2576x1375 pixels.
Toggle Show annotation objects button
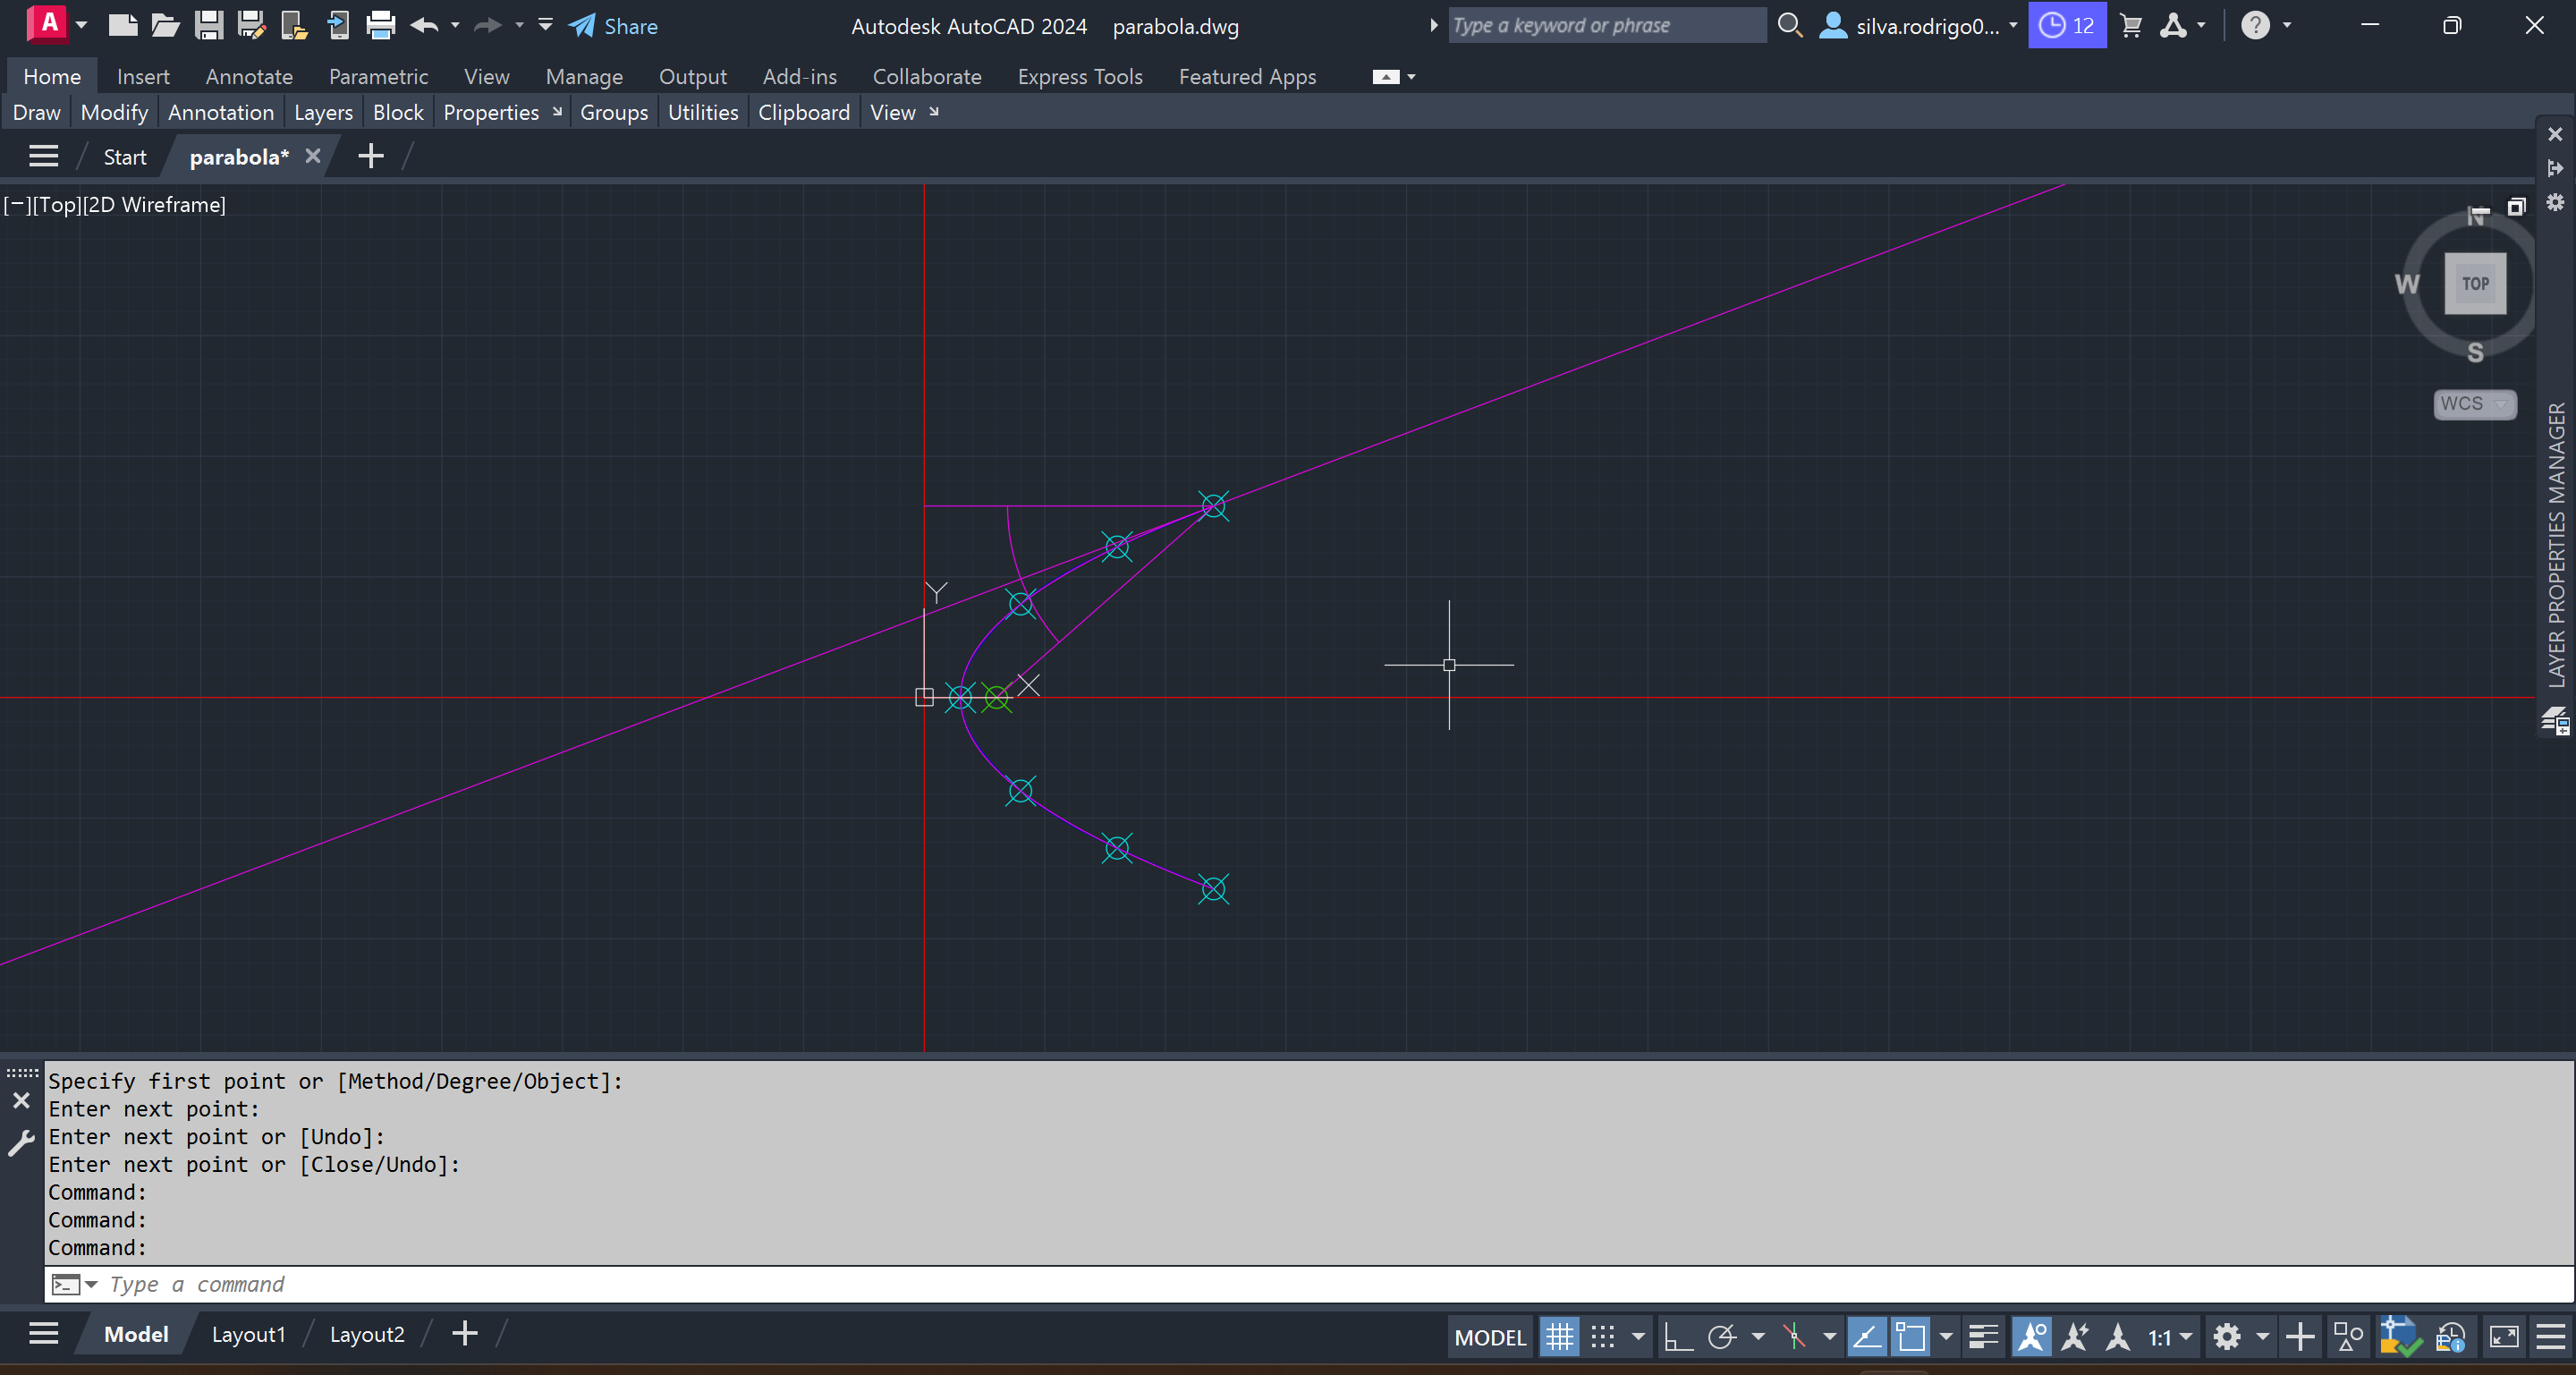pyautogui.click(x=2031, y=1336)
